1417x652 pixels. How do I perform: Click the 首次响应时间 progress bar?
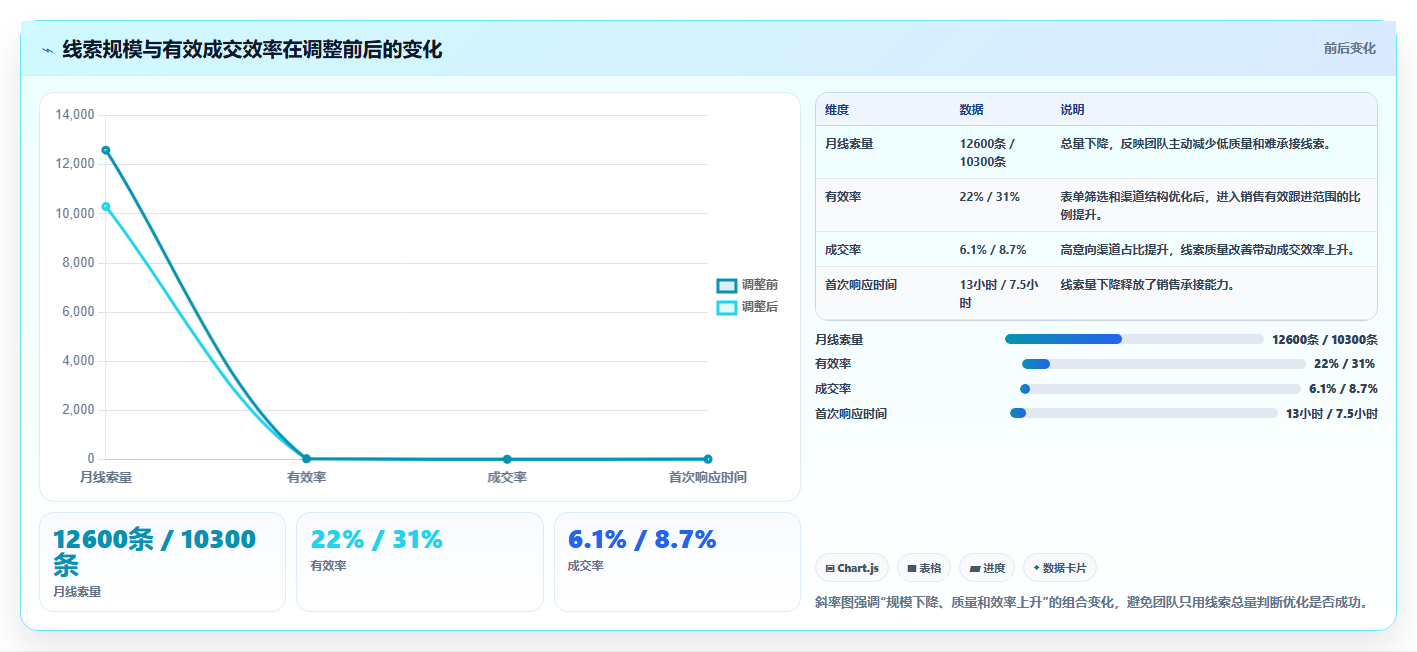pos(1144,413)
